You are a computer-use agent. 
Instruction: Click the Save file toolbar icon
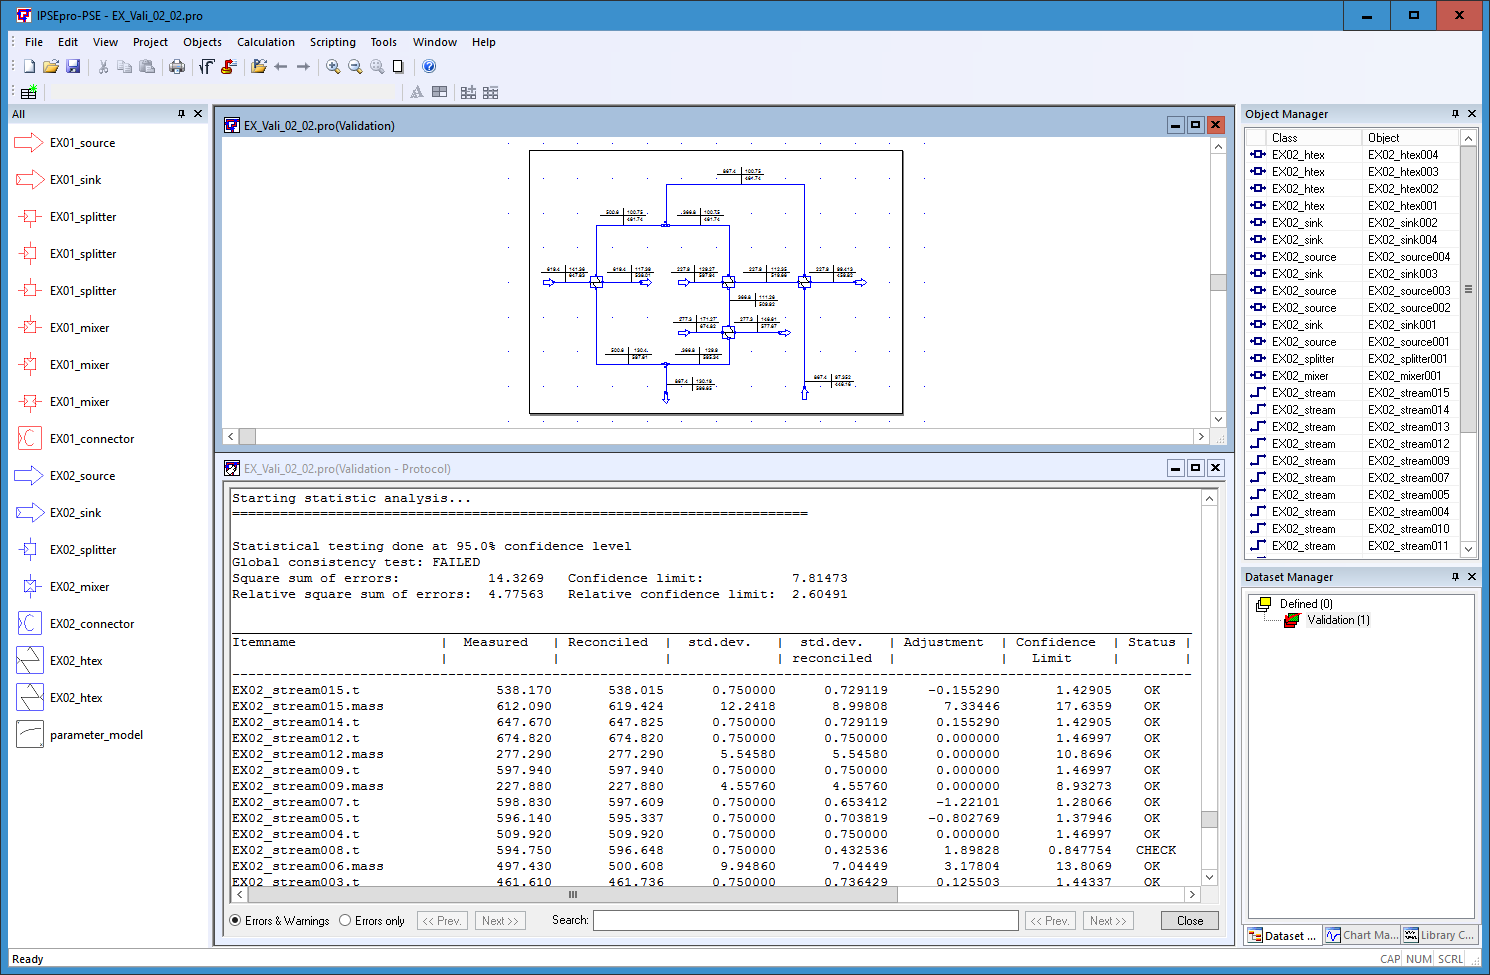tap(73, 67)
